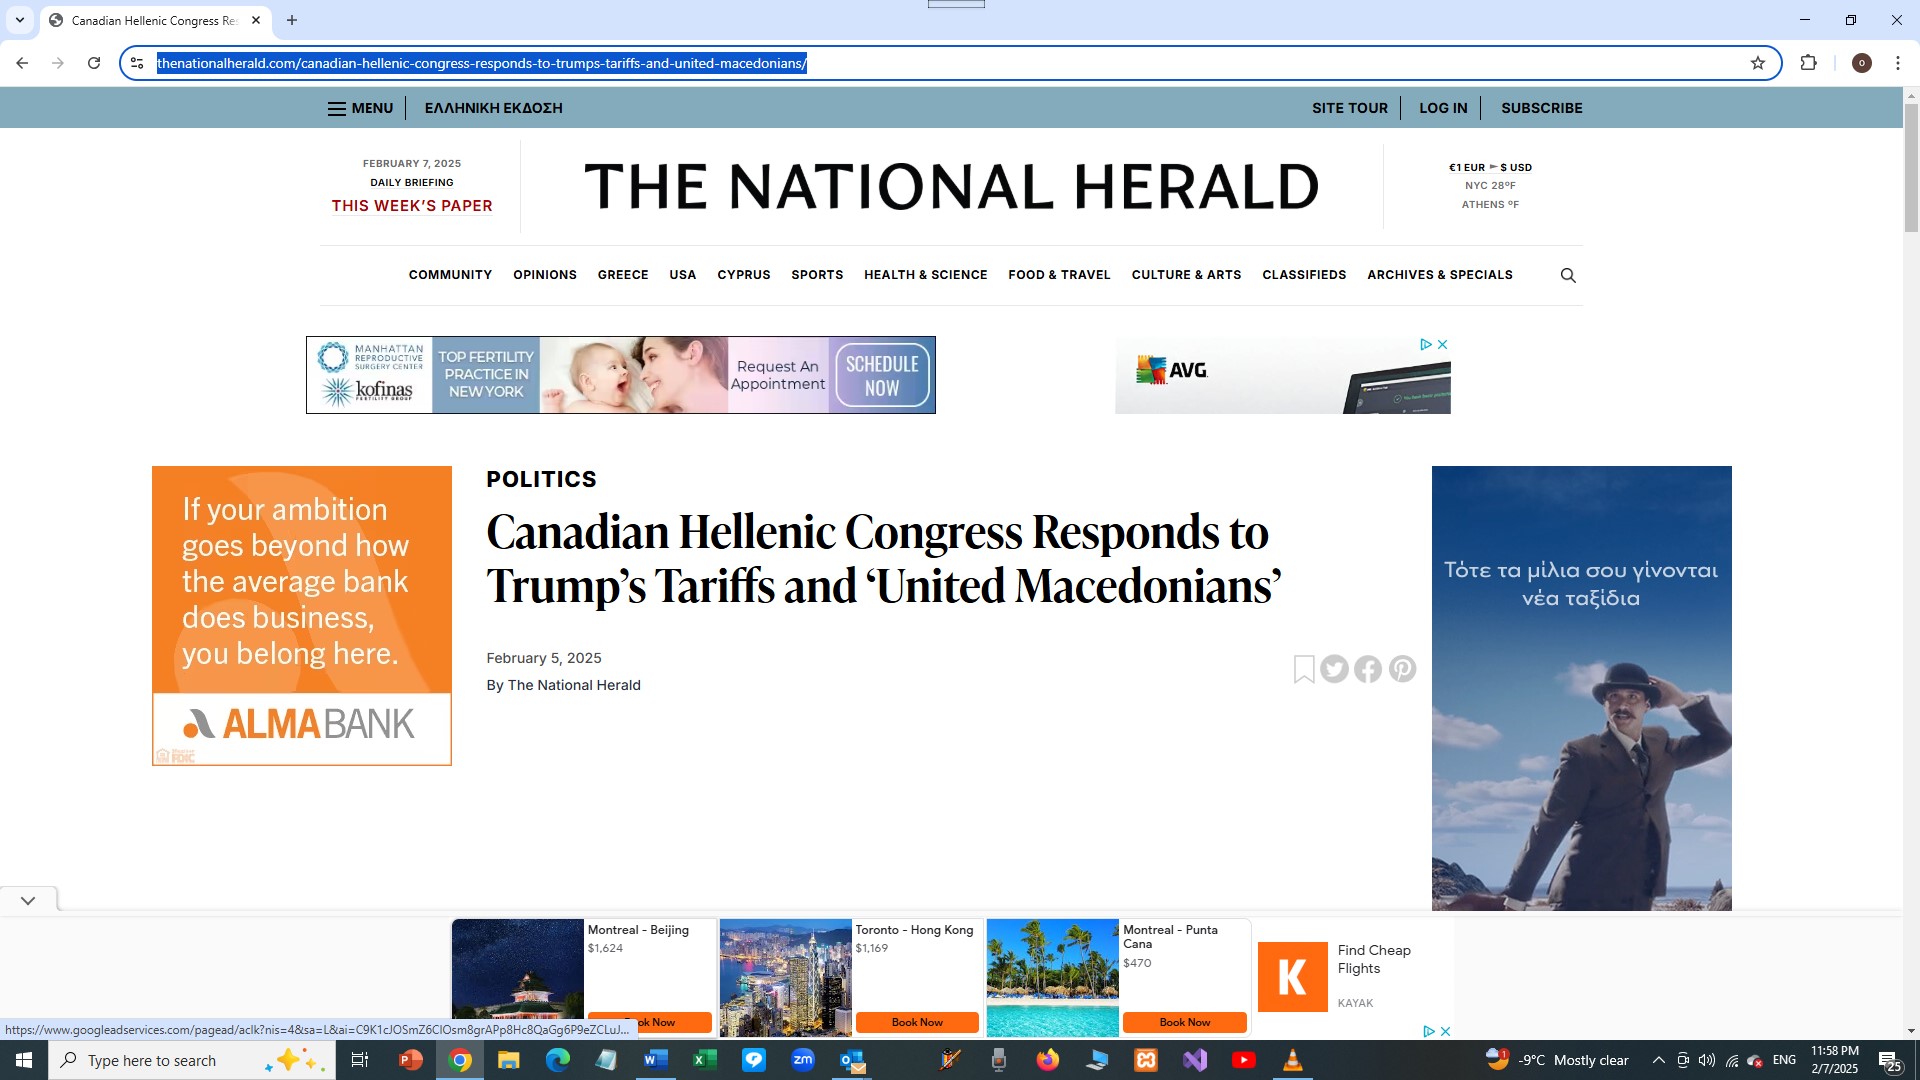This screenshot has width=1920, height=1080.
Task: Click LOG IN
Action: tap(1443, 108)
